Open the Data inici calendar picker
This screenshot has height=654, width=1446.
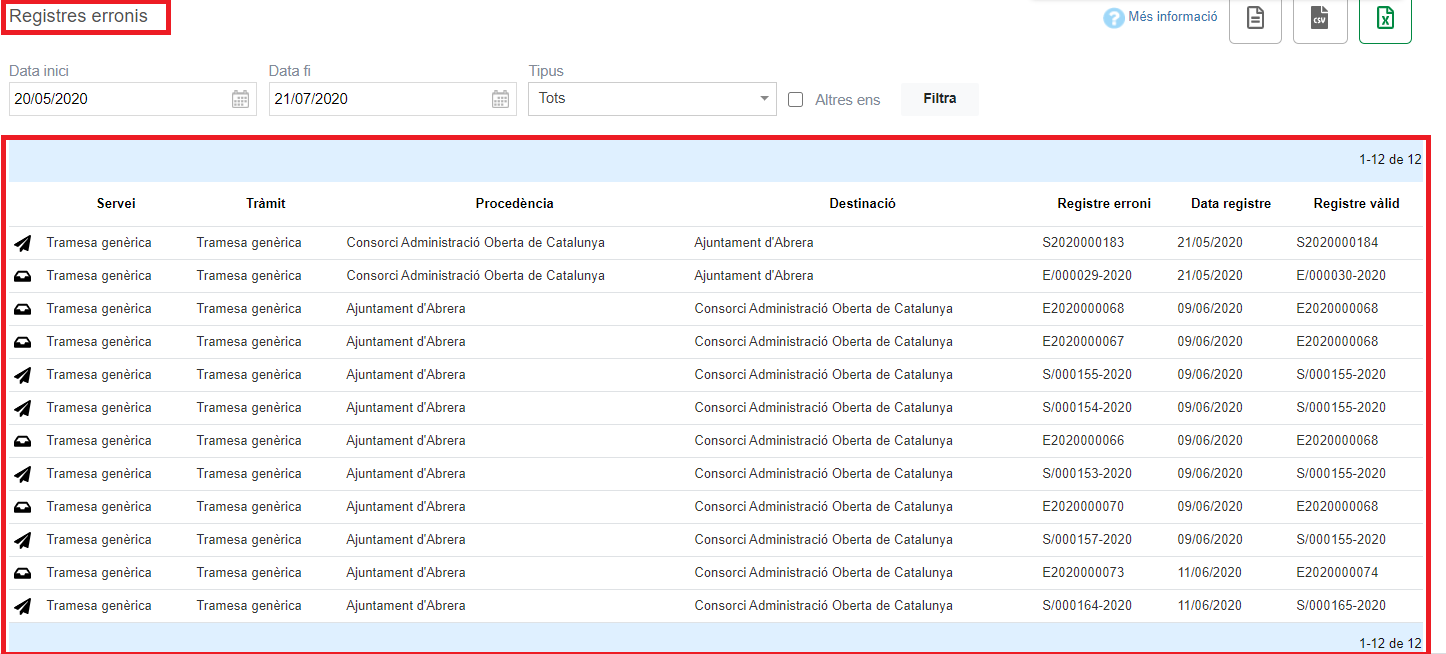point(241,99)
